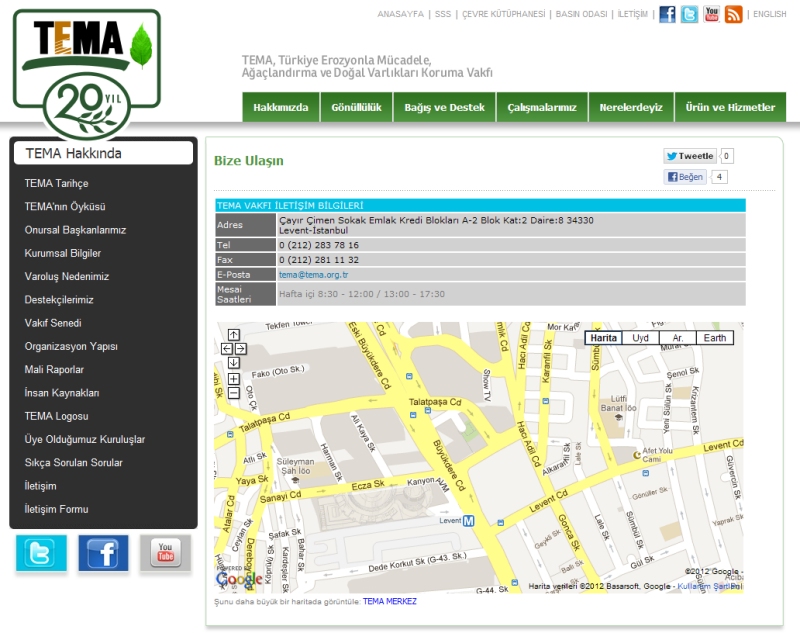Open the YouTube icon in the top bar

click(711, 14)
